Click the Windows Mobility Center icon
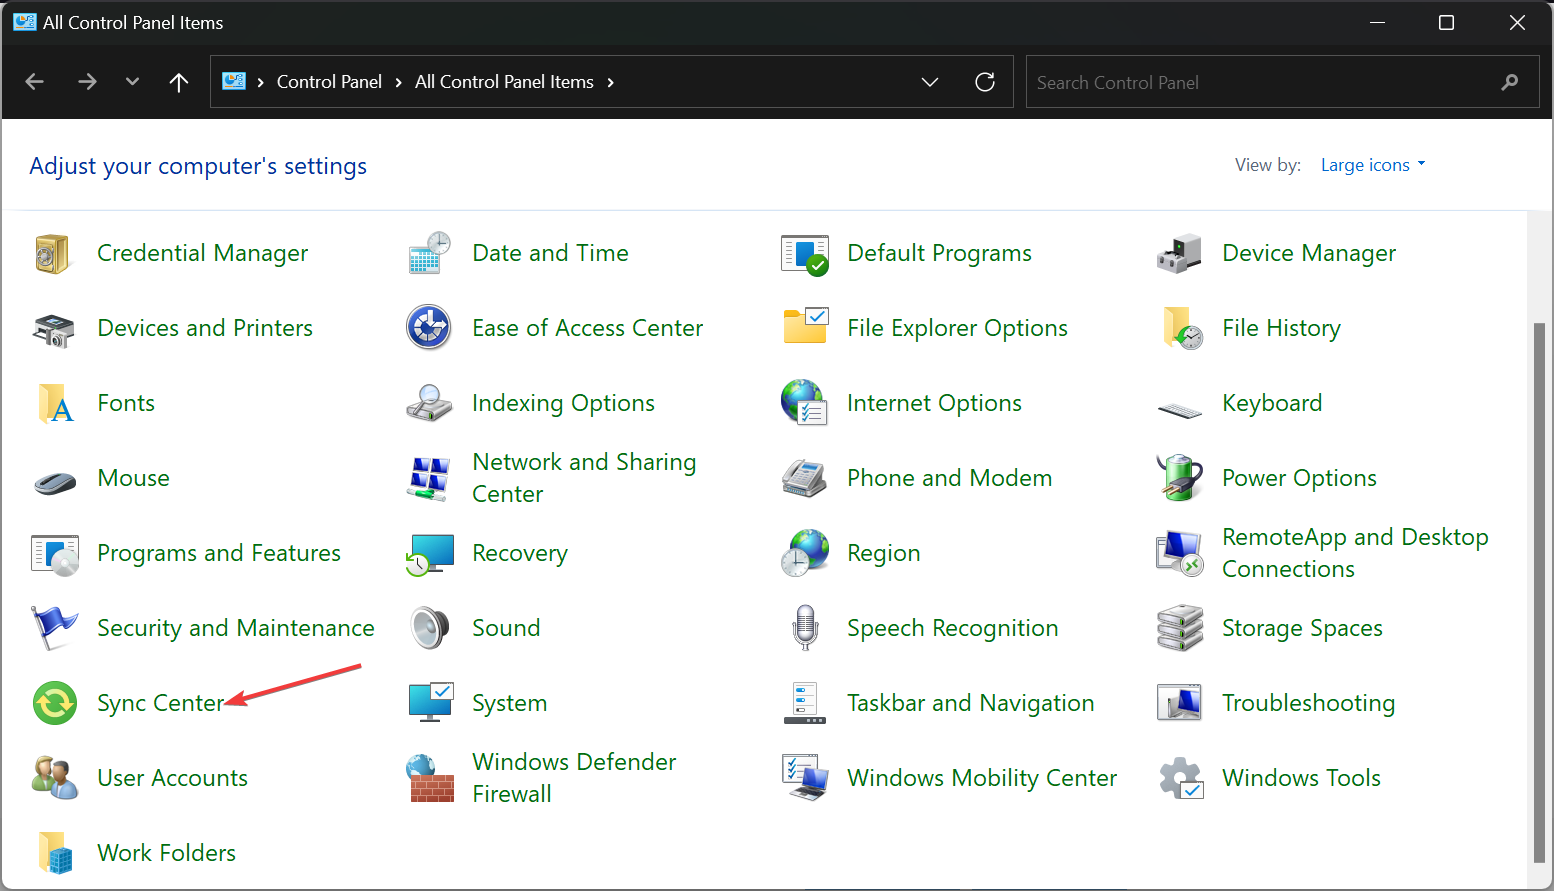1554x891 pixels. click(805, 778)
